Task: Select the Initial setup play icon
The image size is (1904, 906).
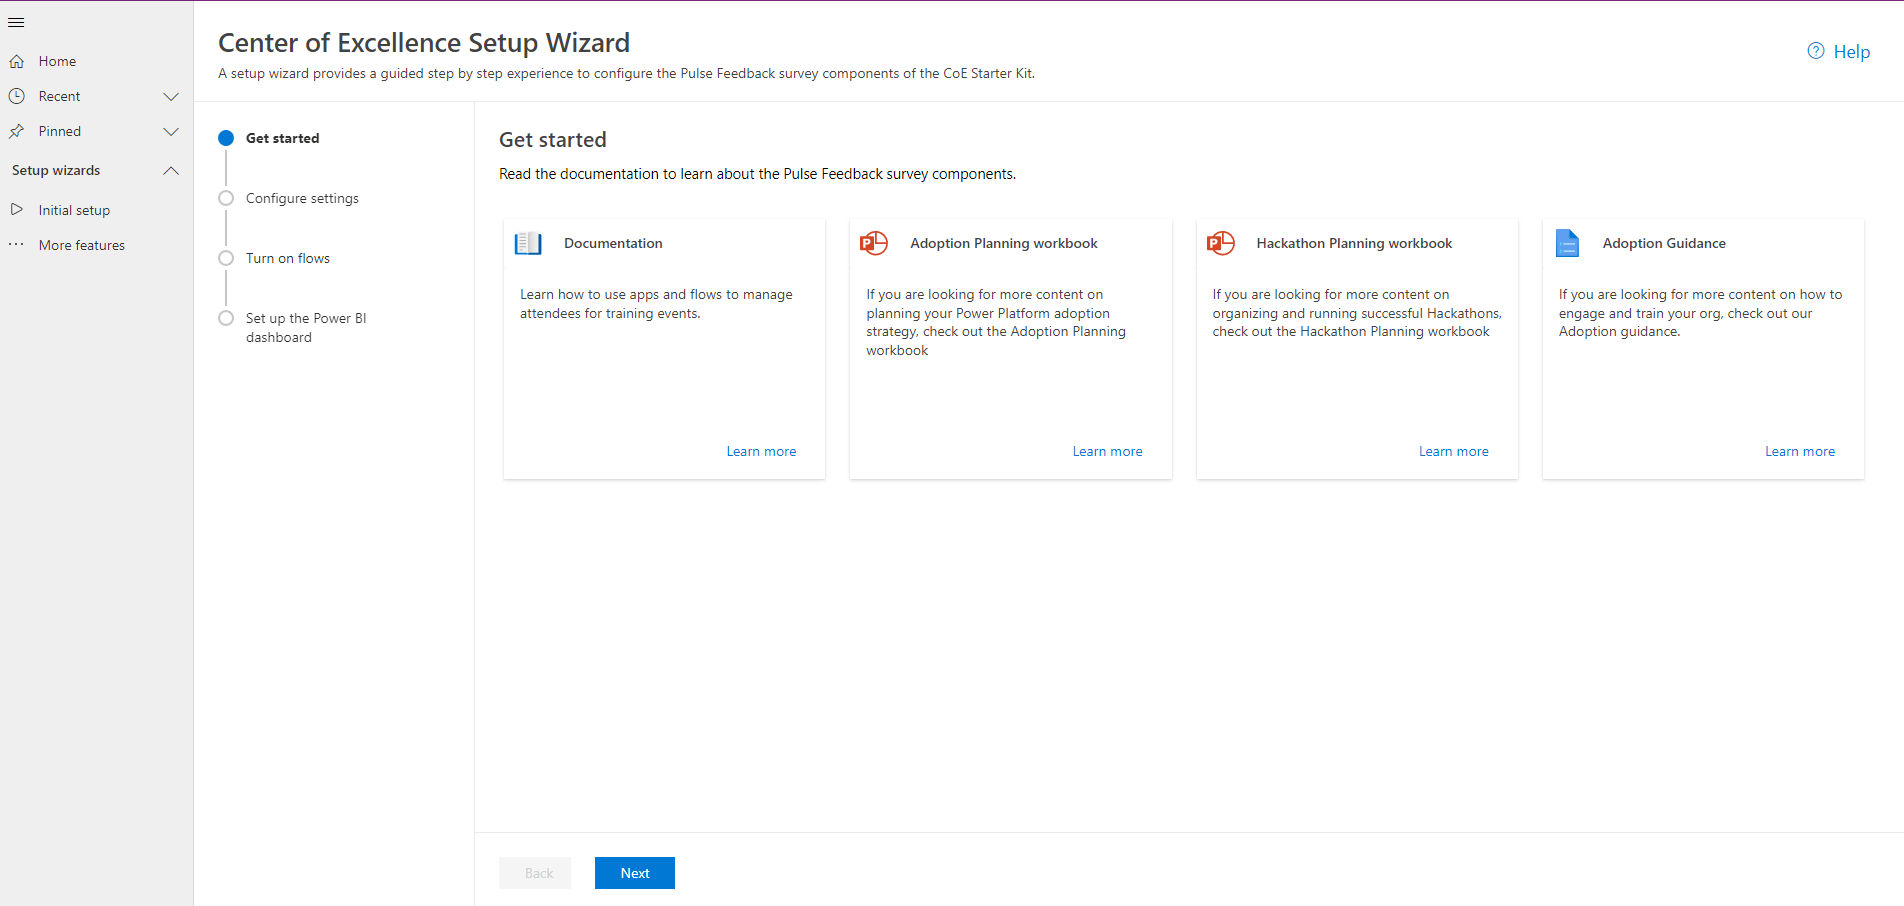Action: point(17,209)
